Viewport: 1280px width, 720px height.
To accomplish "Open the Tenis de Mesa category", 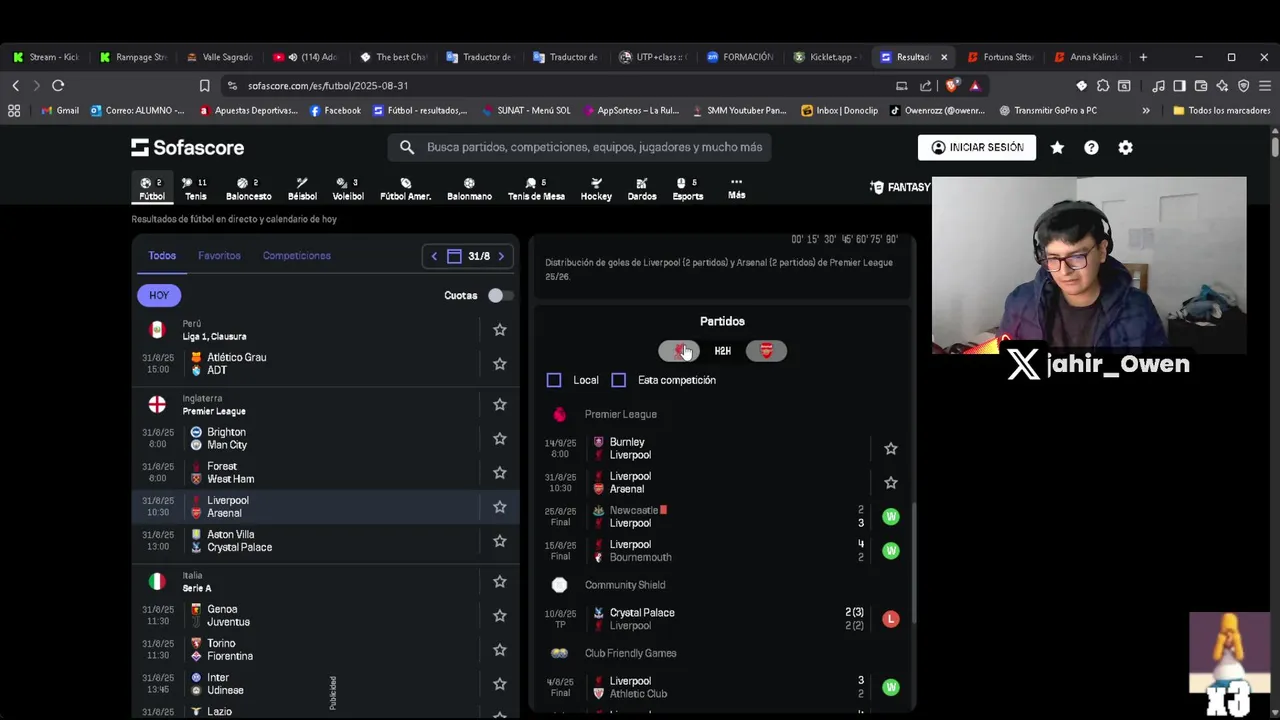I will [536, 189].
